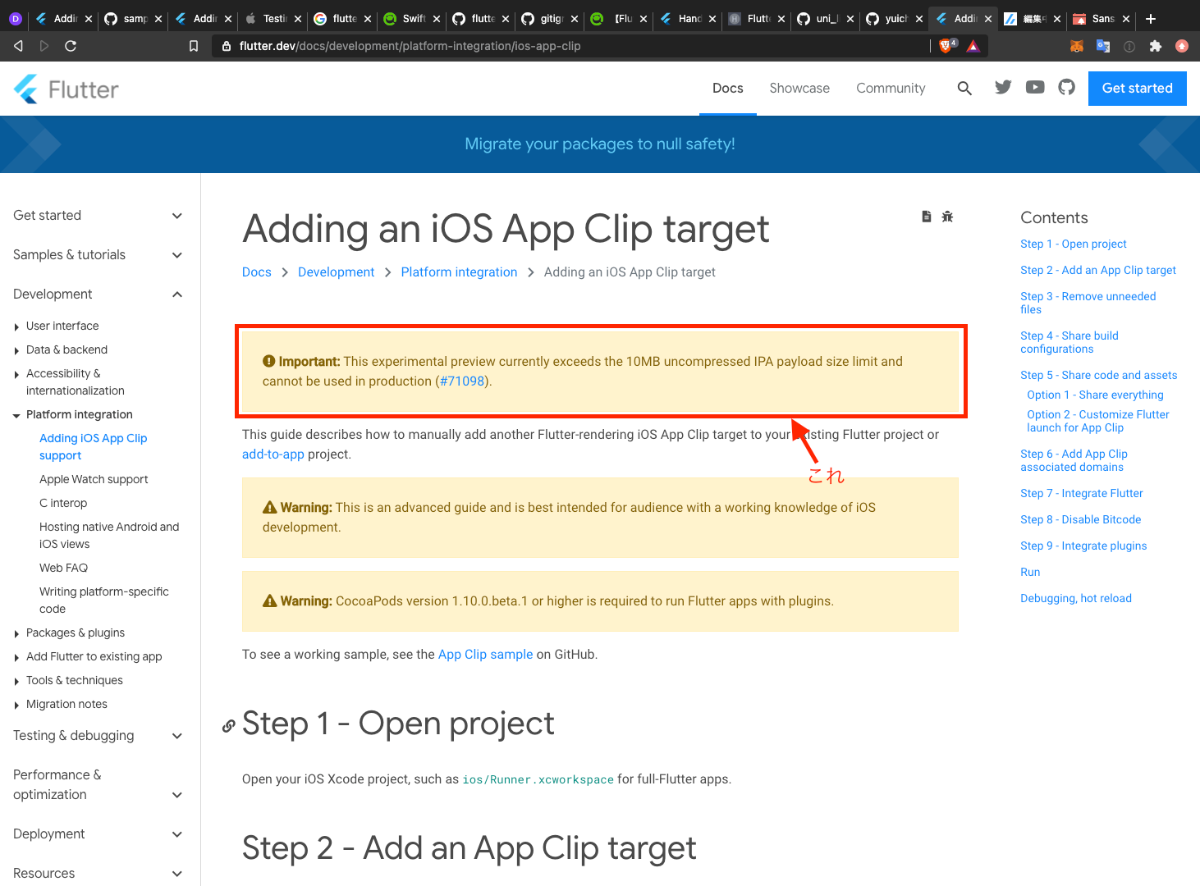
Task: Open the MetaMask fox extension
Action: 1077,46
